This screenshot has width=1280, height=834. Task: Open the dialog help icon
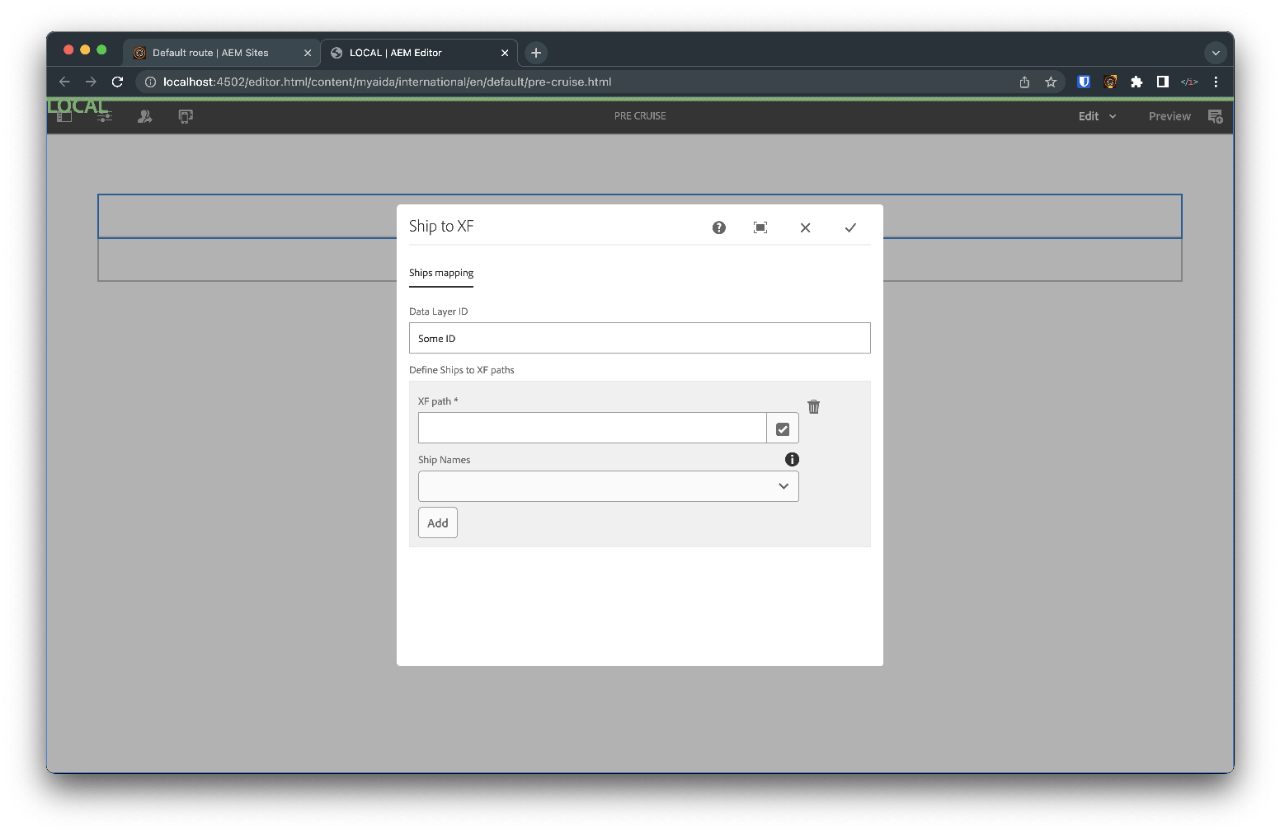718,227
